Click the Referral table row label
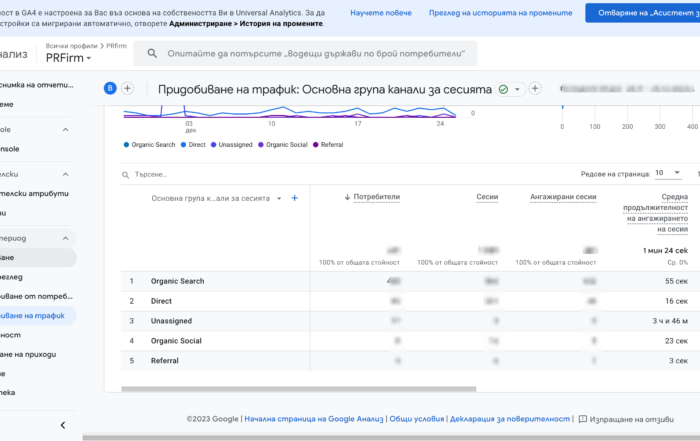700x441 pixels. 165,361
